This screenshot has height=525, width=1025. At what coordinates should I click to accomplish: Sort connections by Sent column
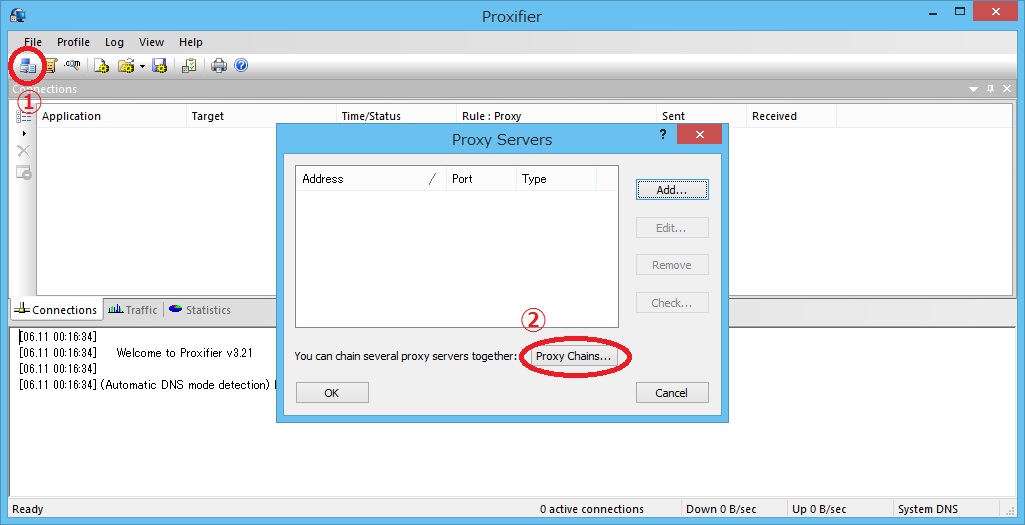coord(701,116)
